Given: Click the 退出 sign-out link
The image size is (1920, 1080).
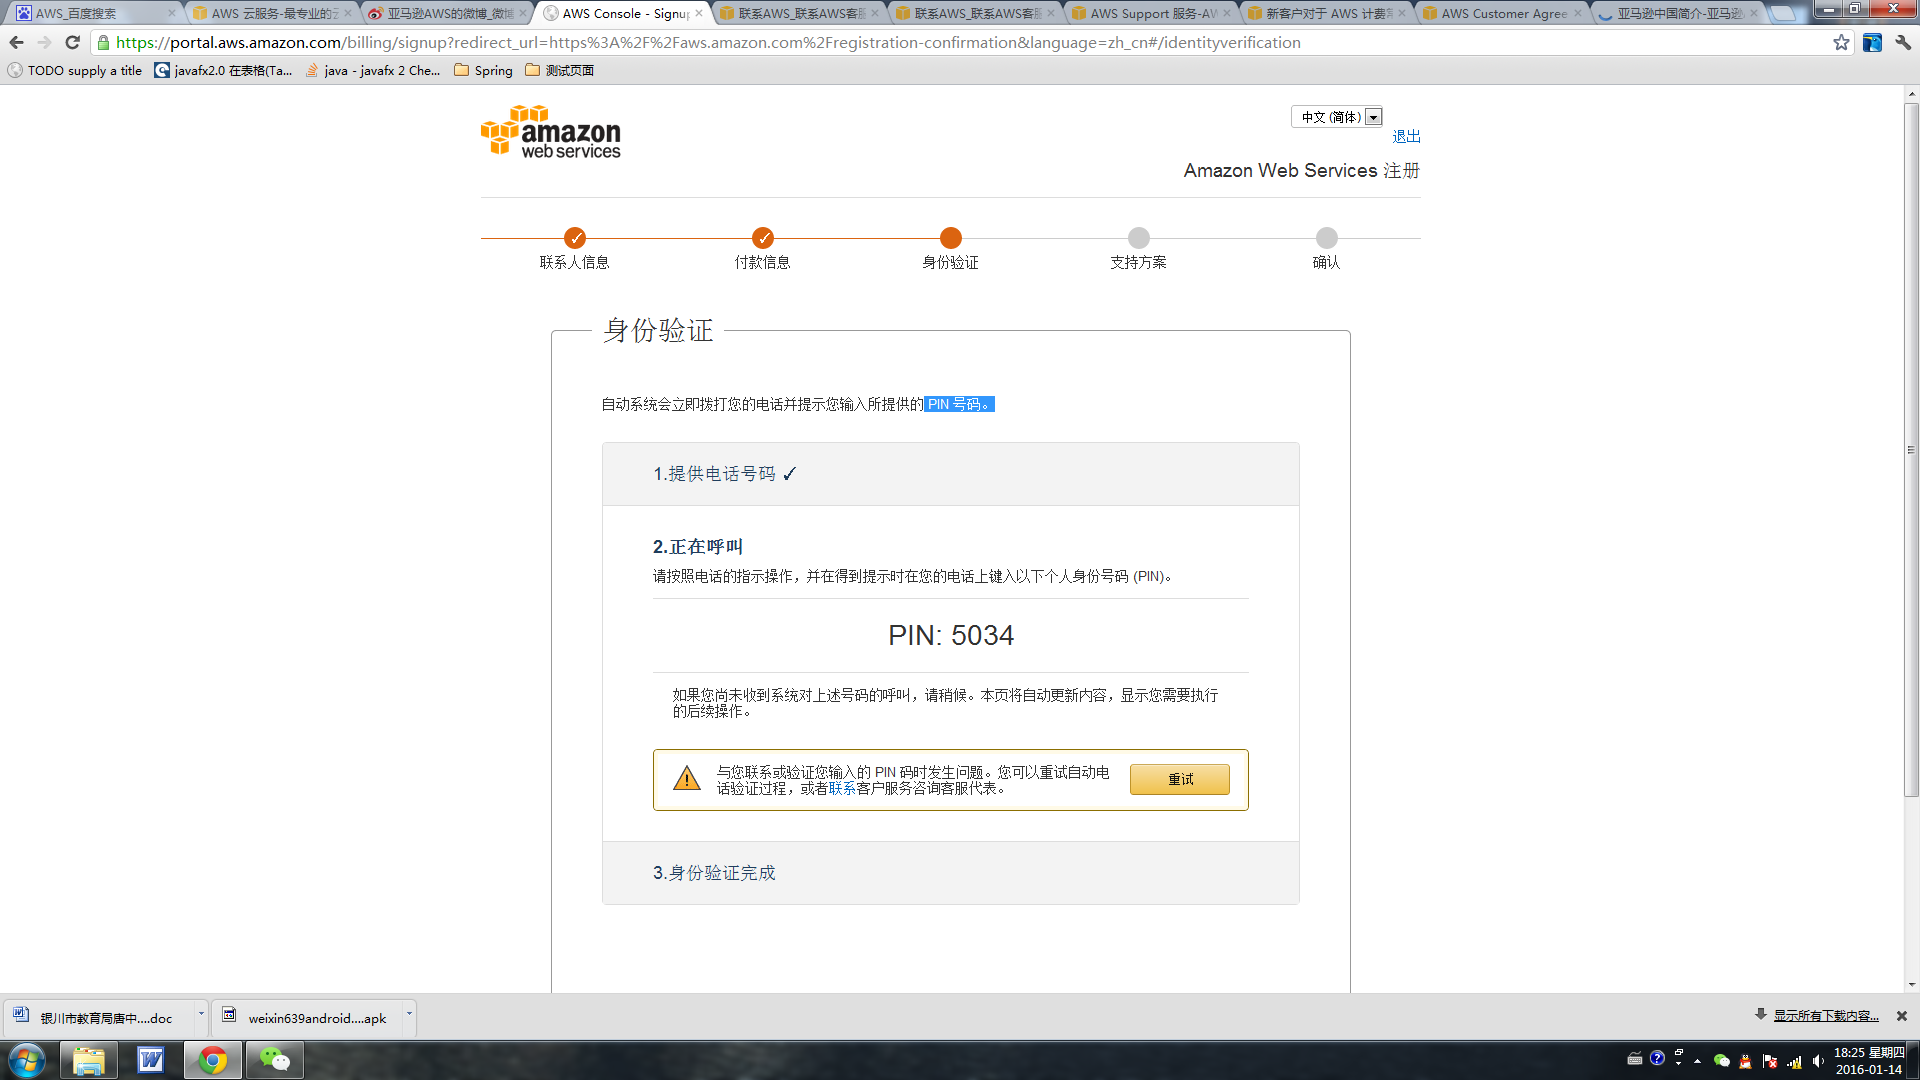Looking at the screenshot, I should [x=1406, y=136].
